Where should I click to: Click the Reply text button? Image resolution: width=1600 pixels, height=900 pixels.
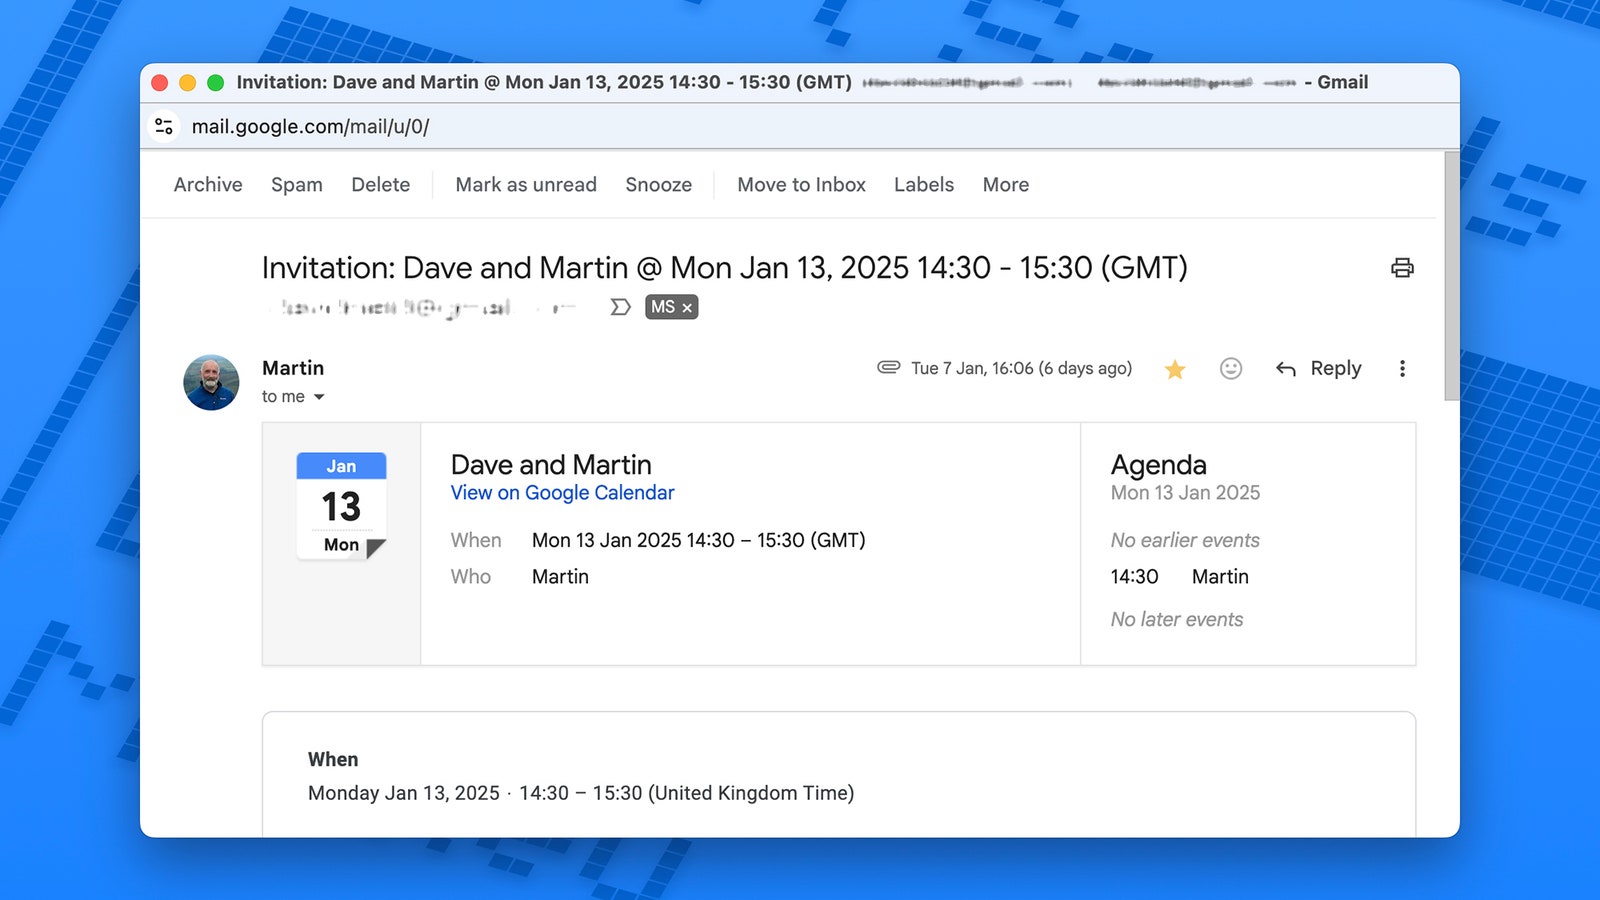pyautogui.click(x=1335, y=369)
